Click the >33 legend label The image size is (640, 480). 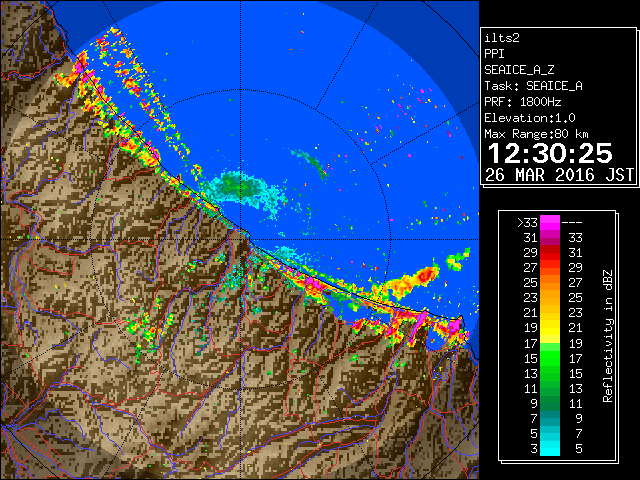pos(527,223)
